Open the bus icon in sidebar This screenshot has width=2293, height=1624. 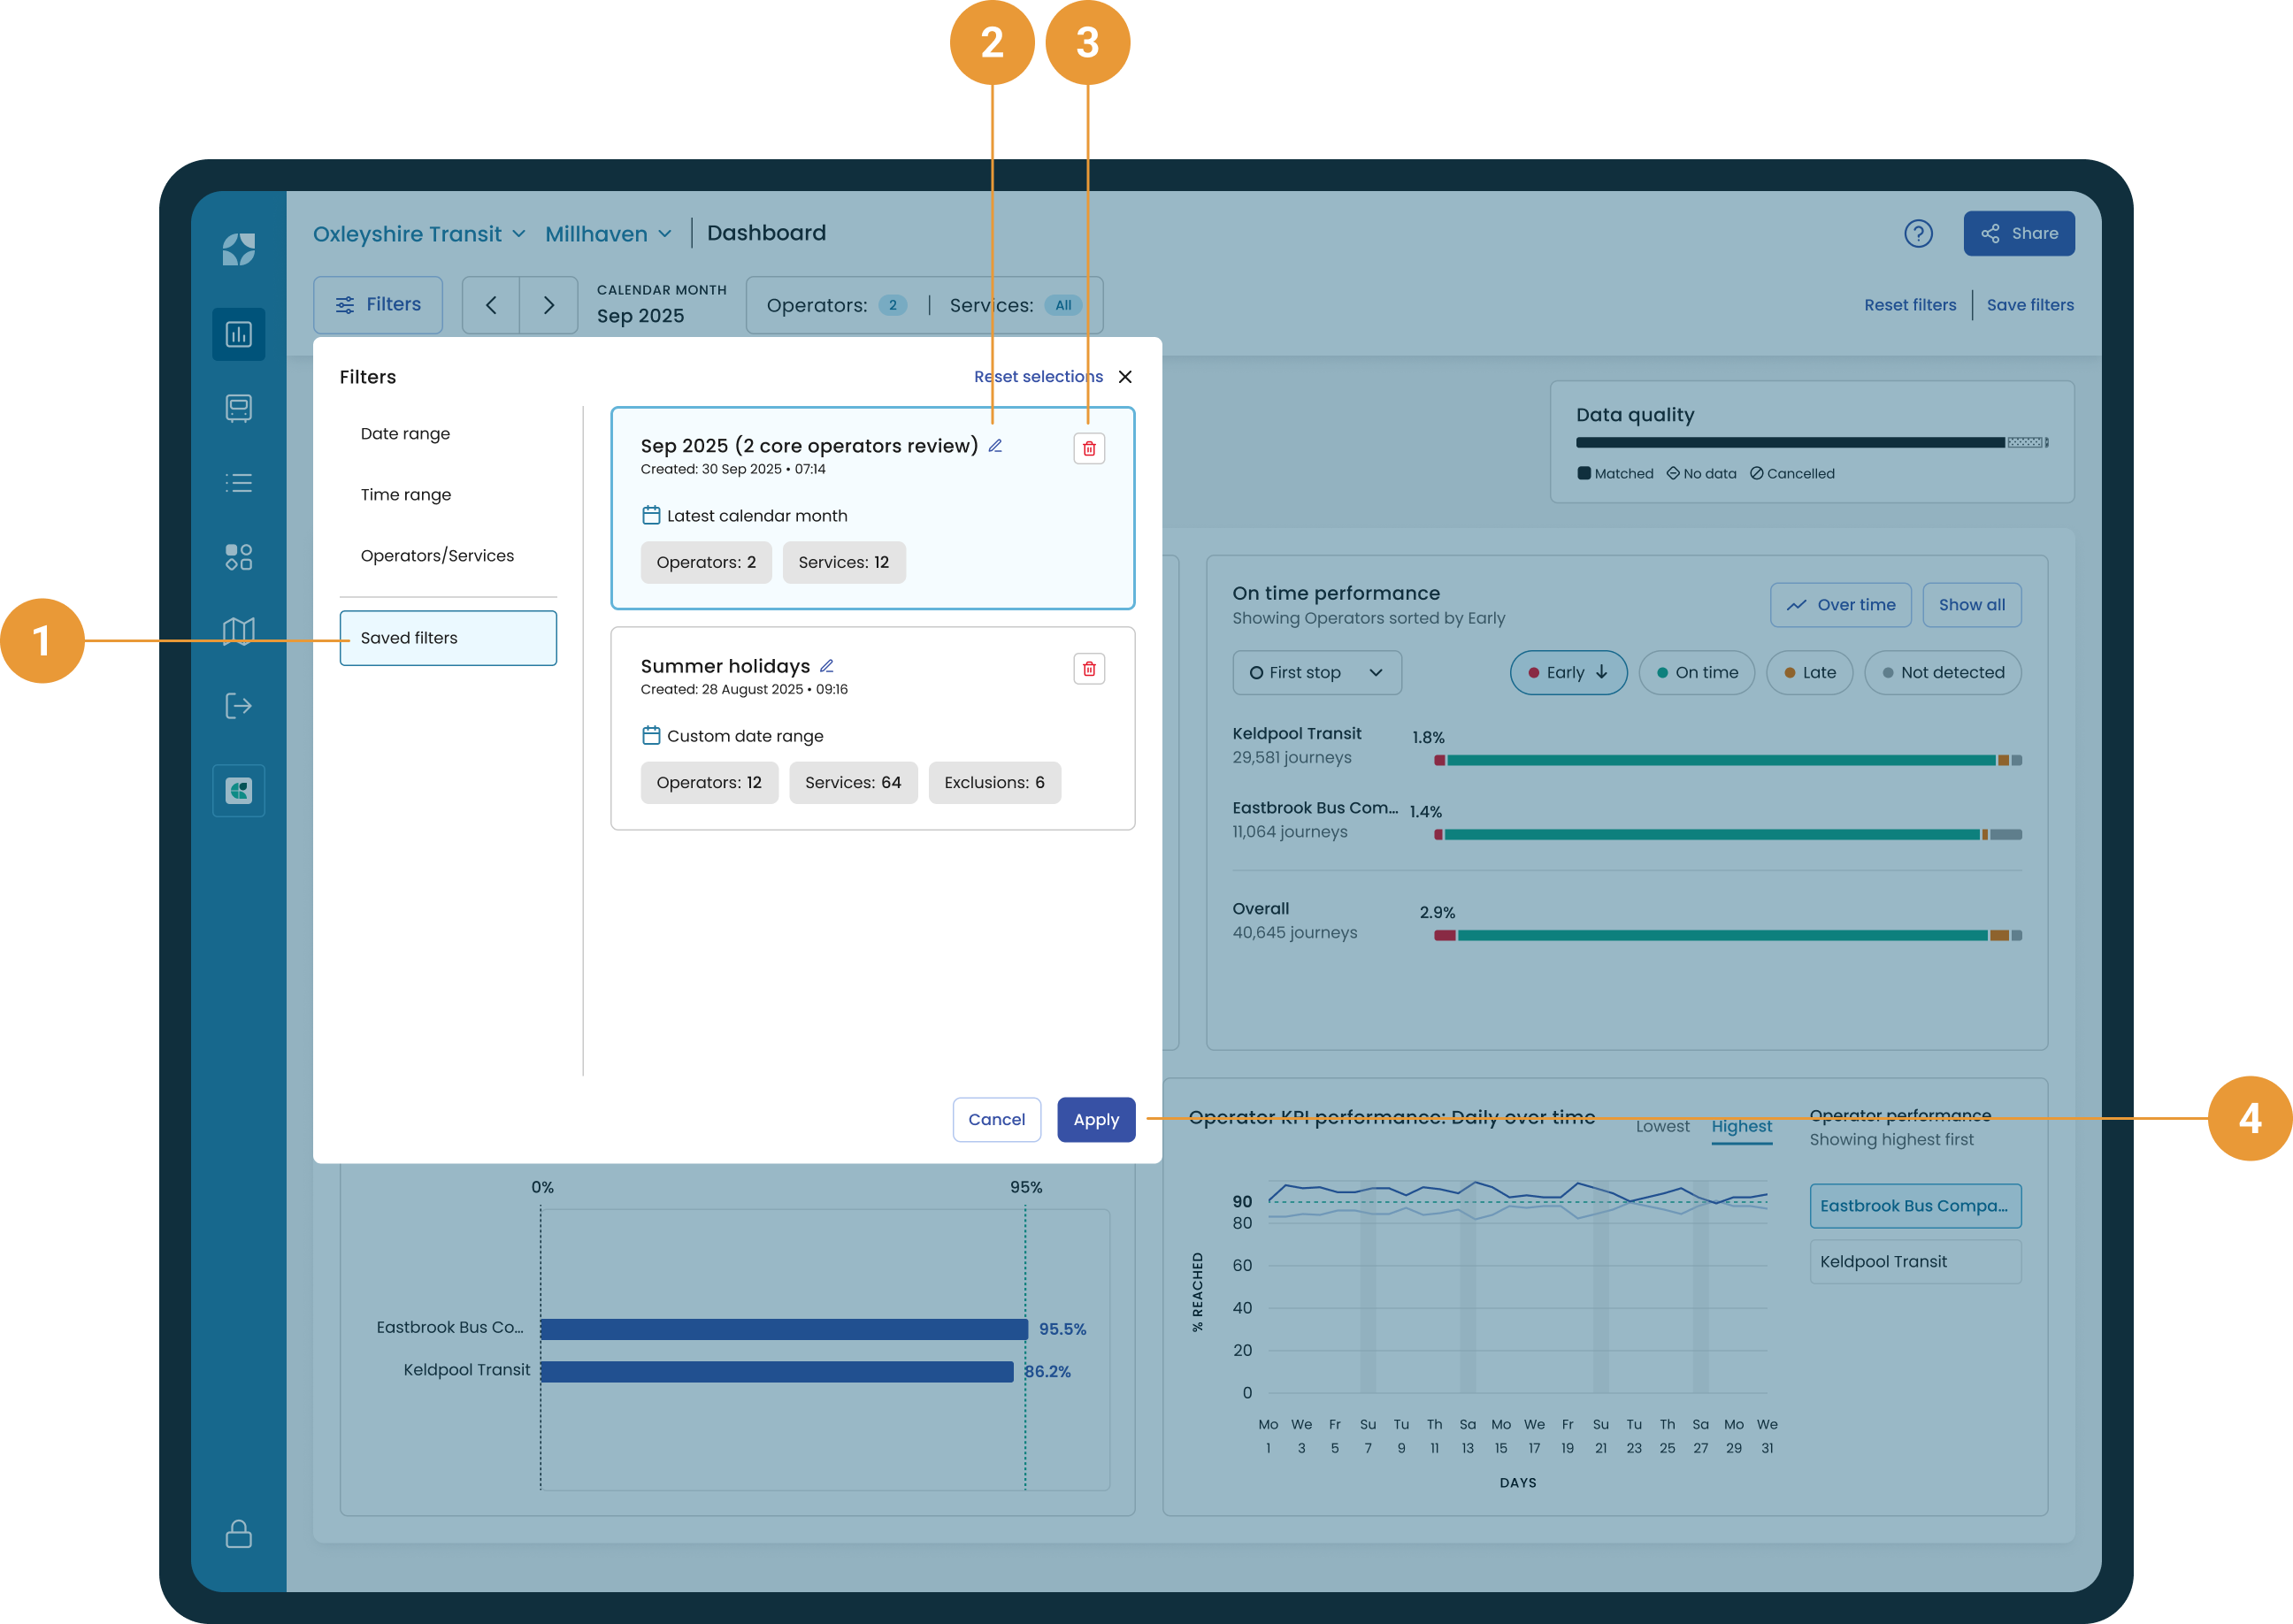click(238, 408)
